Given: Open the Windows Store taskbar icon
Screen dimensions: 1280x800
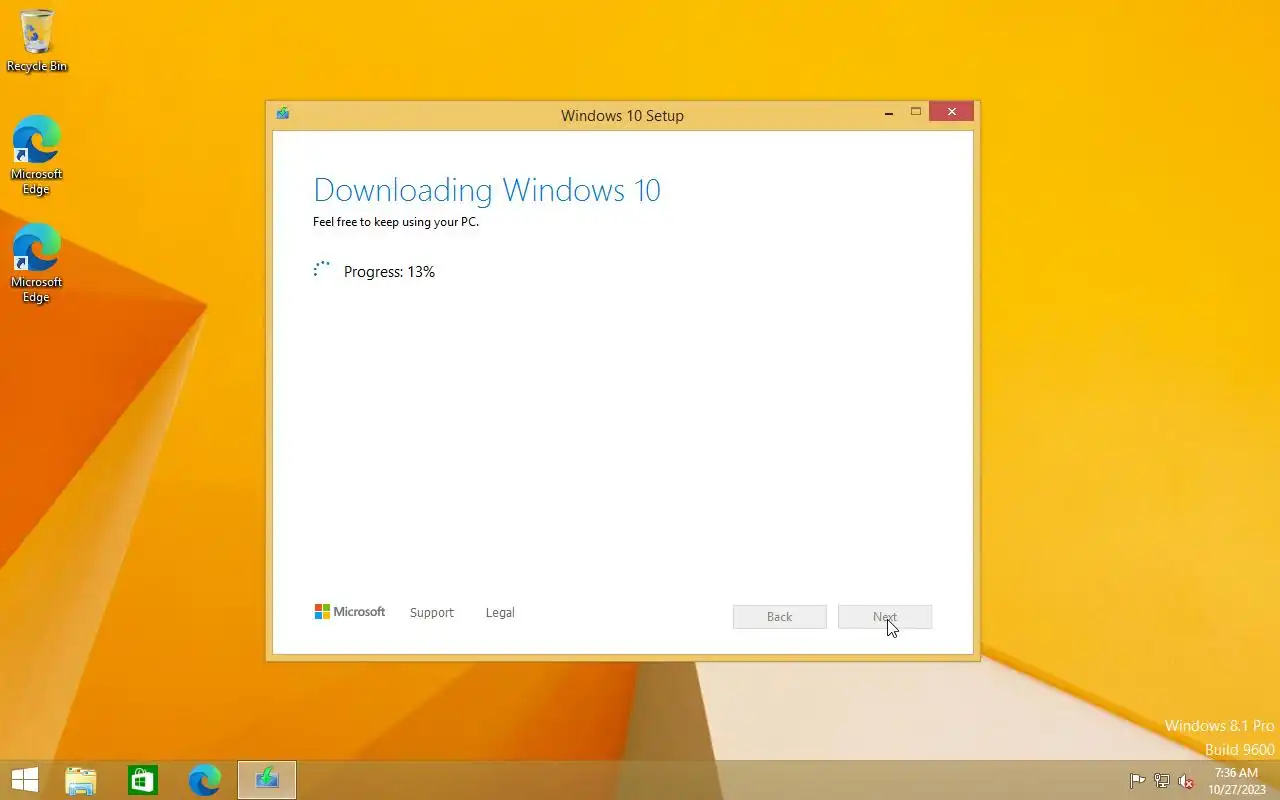Looking at the screenshot, I should pyautogui.click(x=143, y=780).
